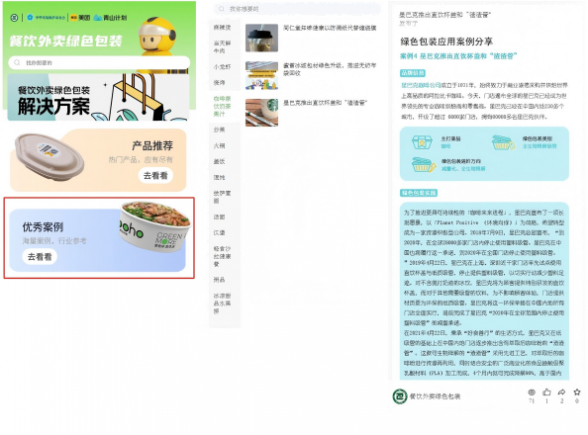Select the 咖啡茶饮奶茶果汁 category
This screenshot has width=588, height=435.
tap(222, 106)
